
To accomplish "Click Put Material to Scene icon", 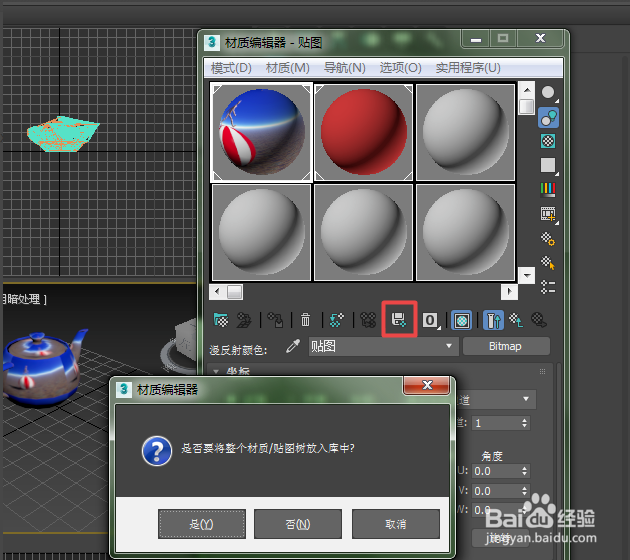I will point(244,320).
